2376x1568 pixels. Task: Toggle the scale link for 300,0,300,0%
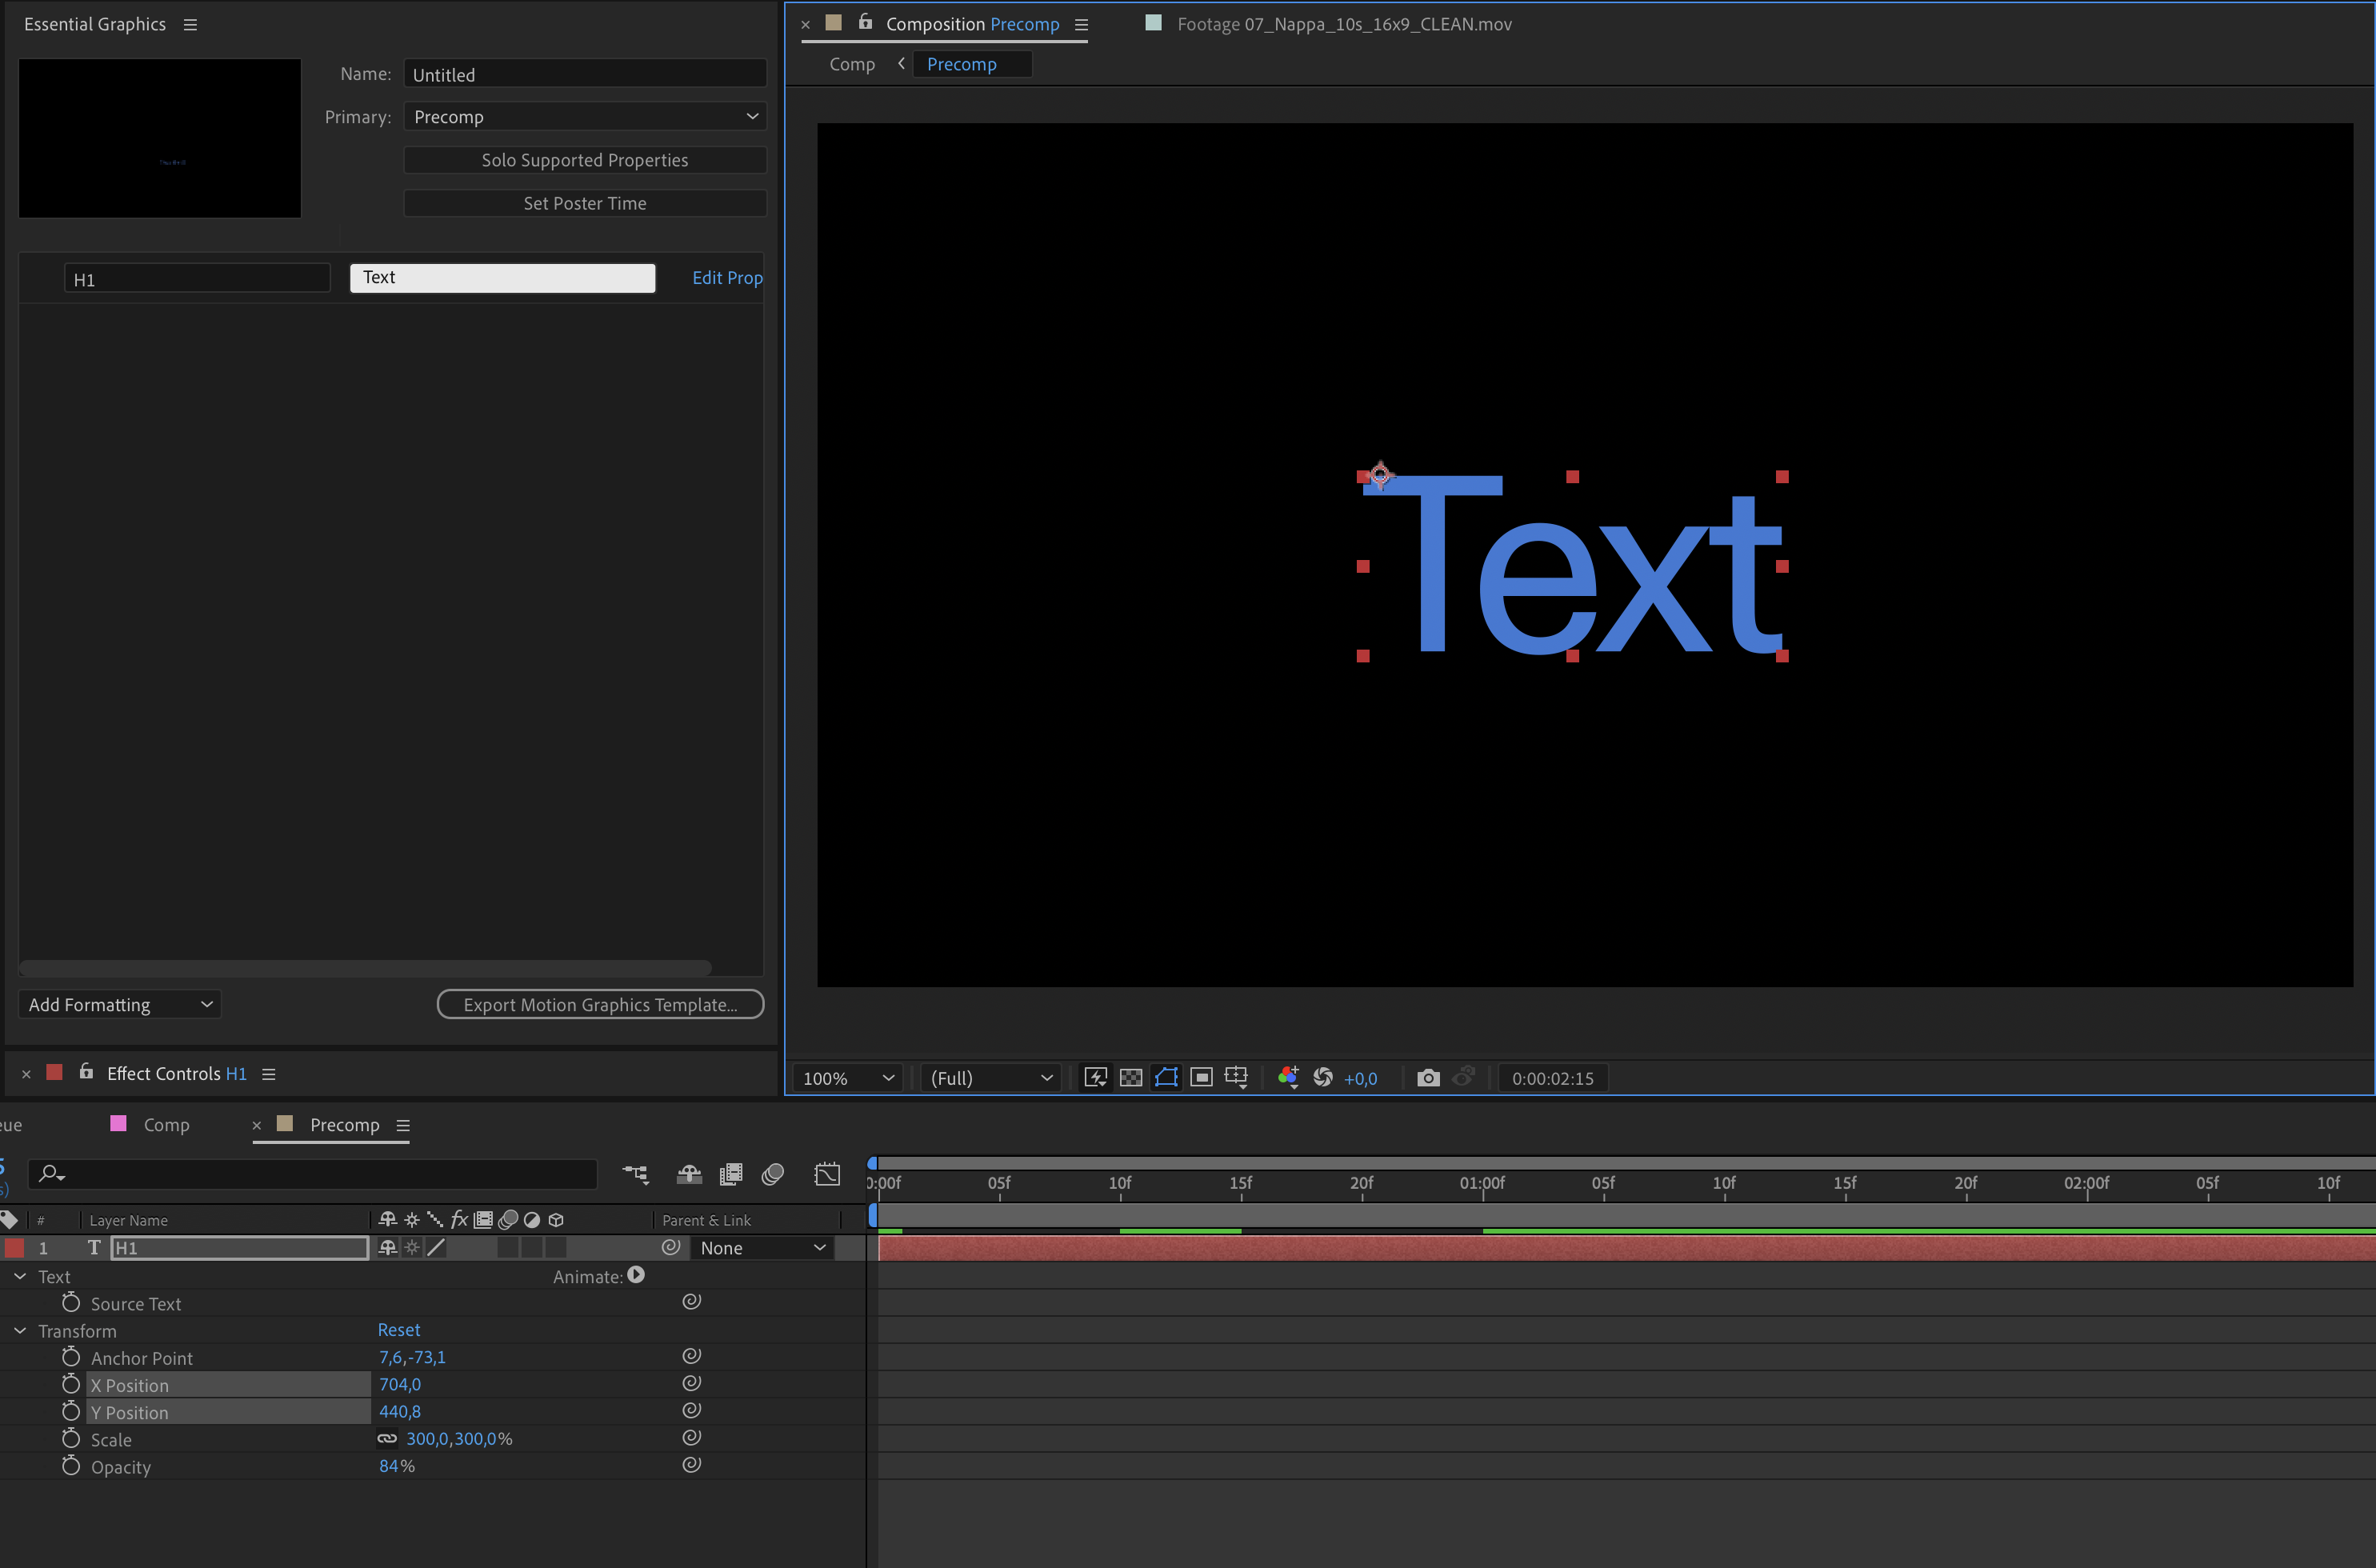click(x=388, y=1438)
